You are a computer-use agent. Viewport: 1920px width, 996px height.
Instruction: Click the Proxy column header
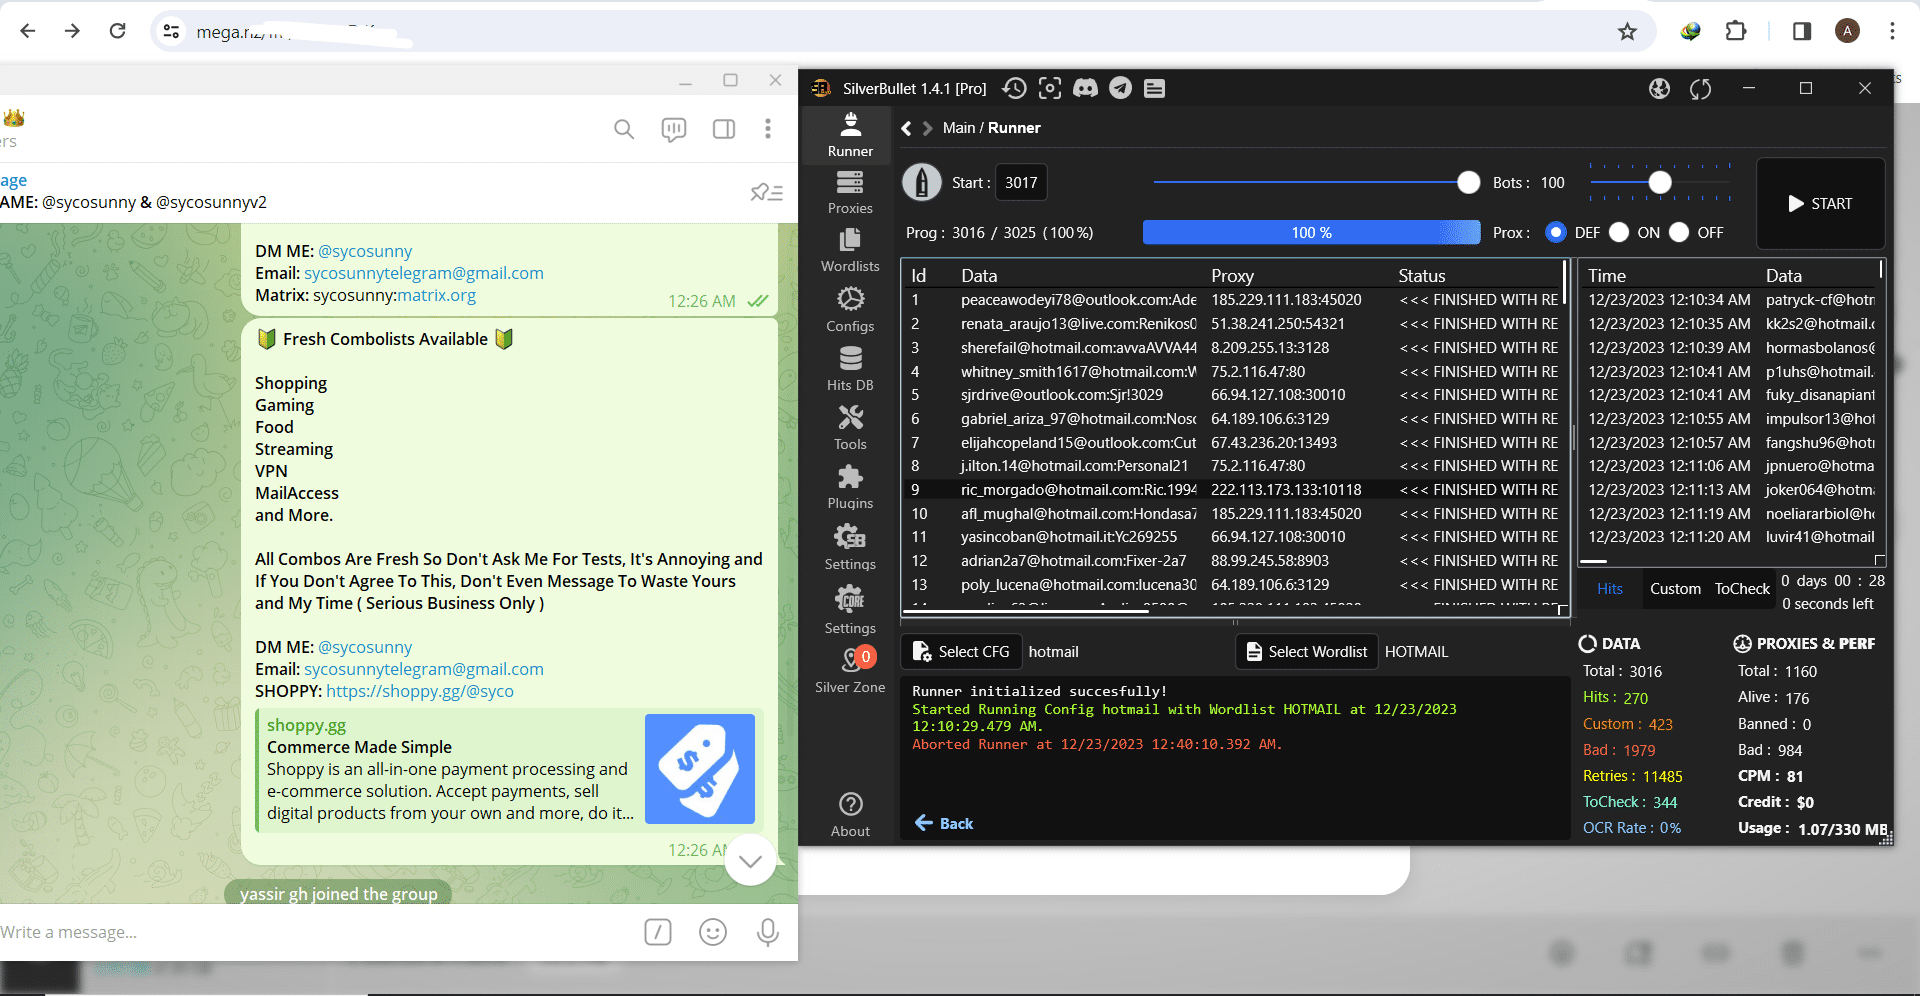click(x=1232, y=276)
